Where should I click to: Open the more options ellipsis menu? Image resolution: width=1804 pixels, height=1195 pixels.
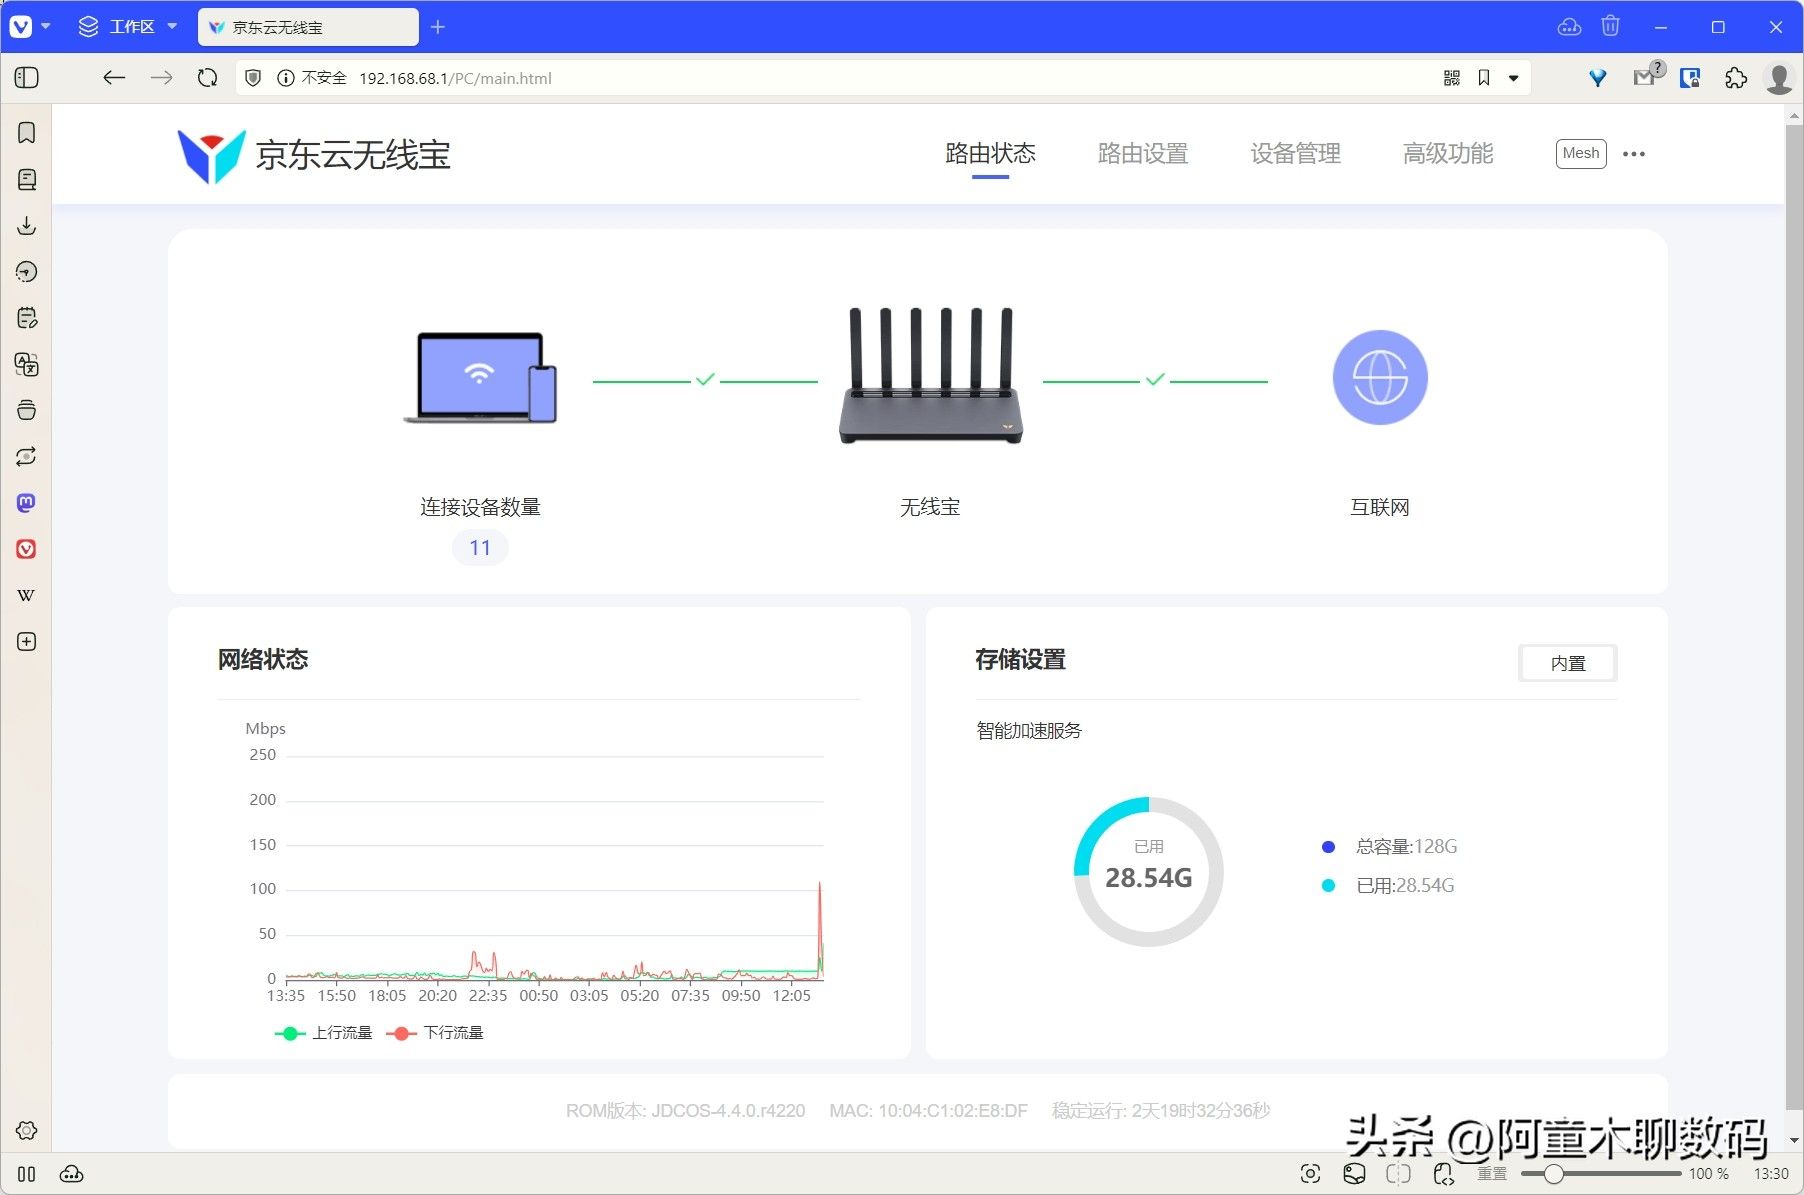1634,154
